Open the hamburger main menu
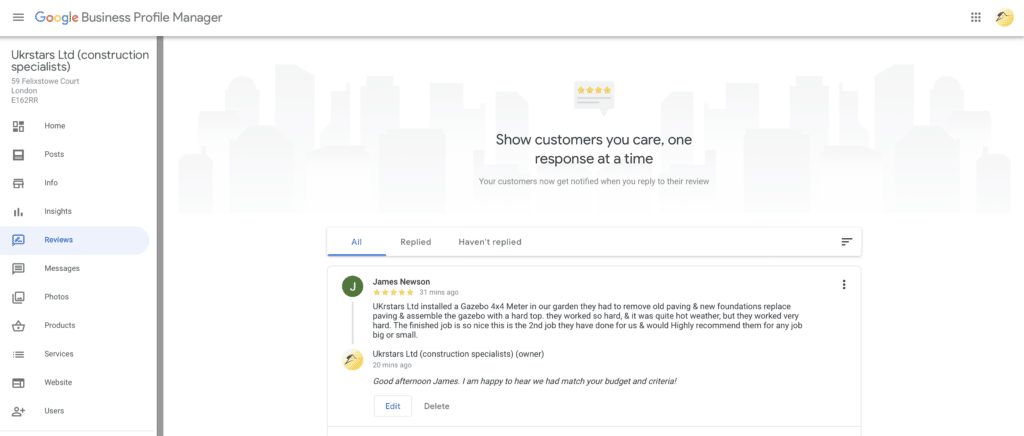The height and width of the screenshot is (436, 1024). (x=18, y=17)
